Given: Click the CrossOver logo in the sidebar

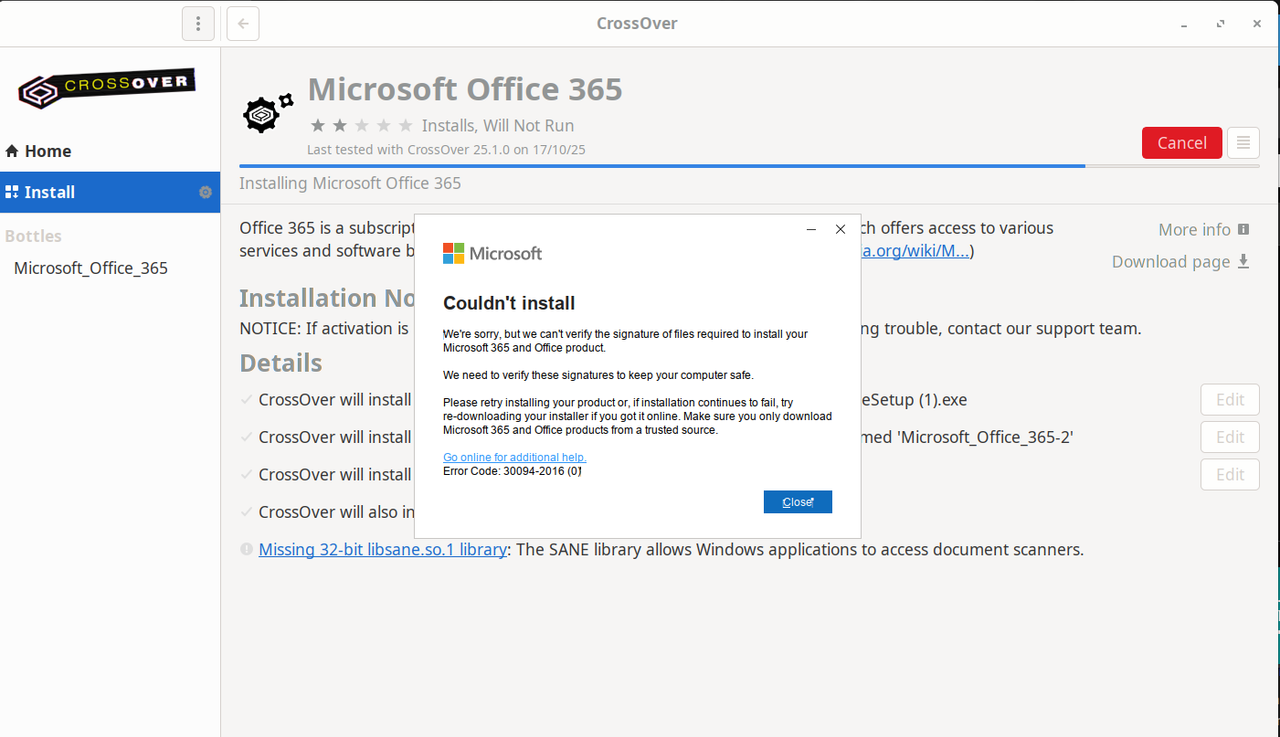Looking at the screenshot, I should click(107, 87).
